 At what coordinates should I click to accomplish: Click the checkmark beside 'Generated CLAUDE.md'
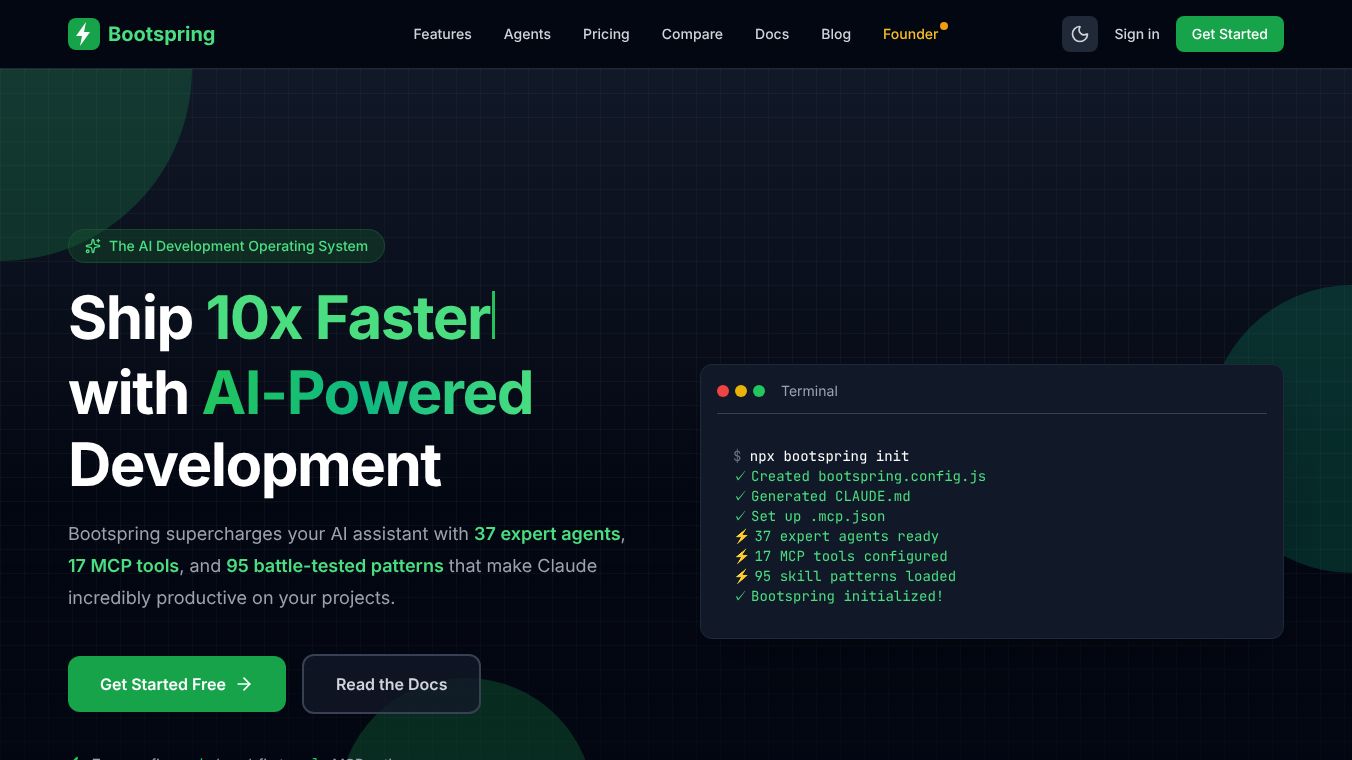(x=740, y=496)
